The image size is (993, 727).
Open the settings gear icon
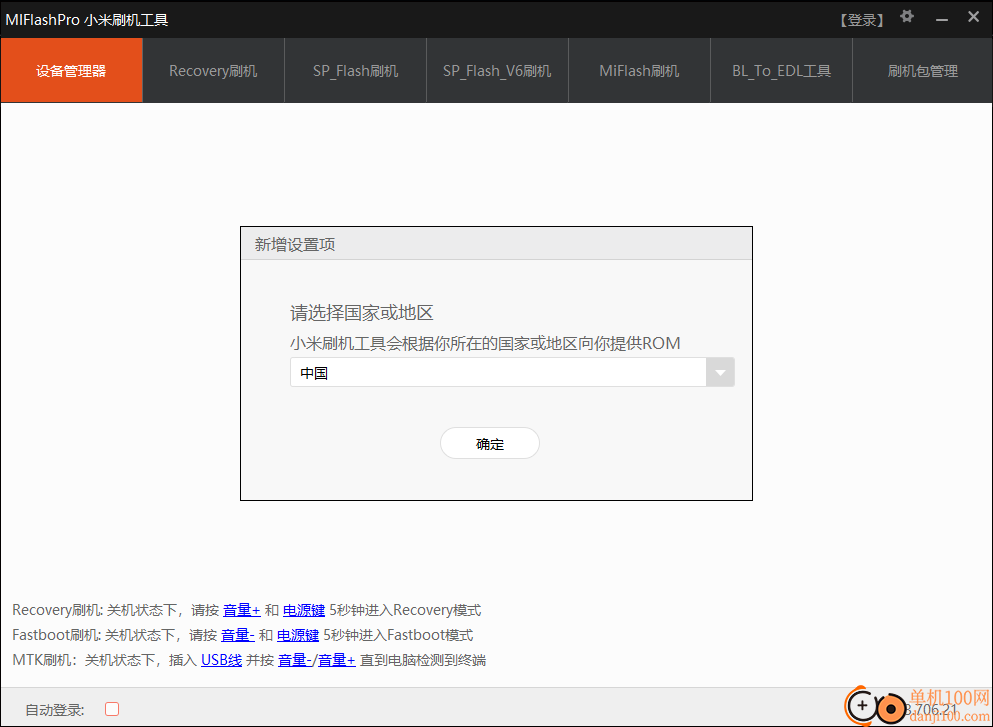click(907, 17)
